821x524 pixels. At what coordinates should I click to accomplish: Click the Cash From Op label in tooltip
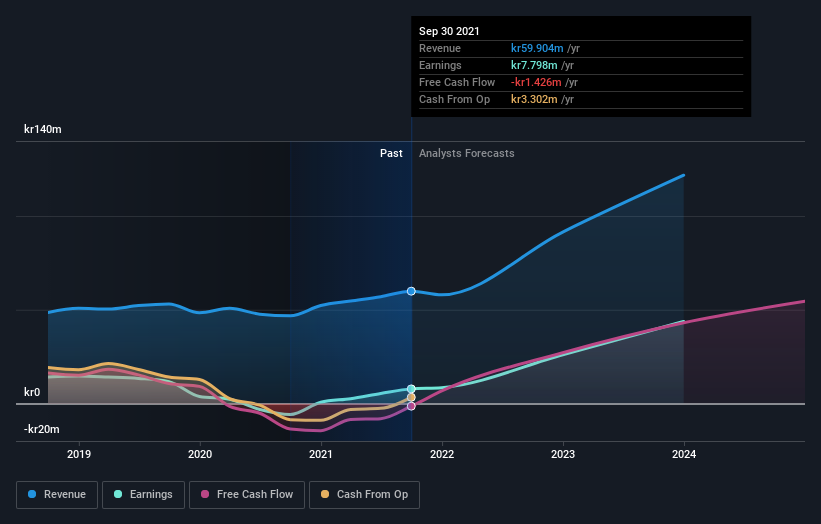(454, 99)
